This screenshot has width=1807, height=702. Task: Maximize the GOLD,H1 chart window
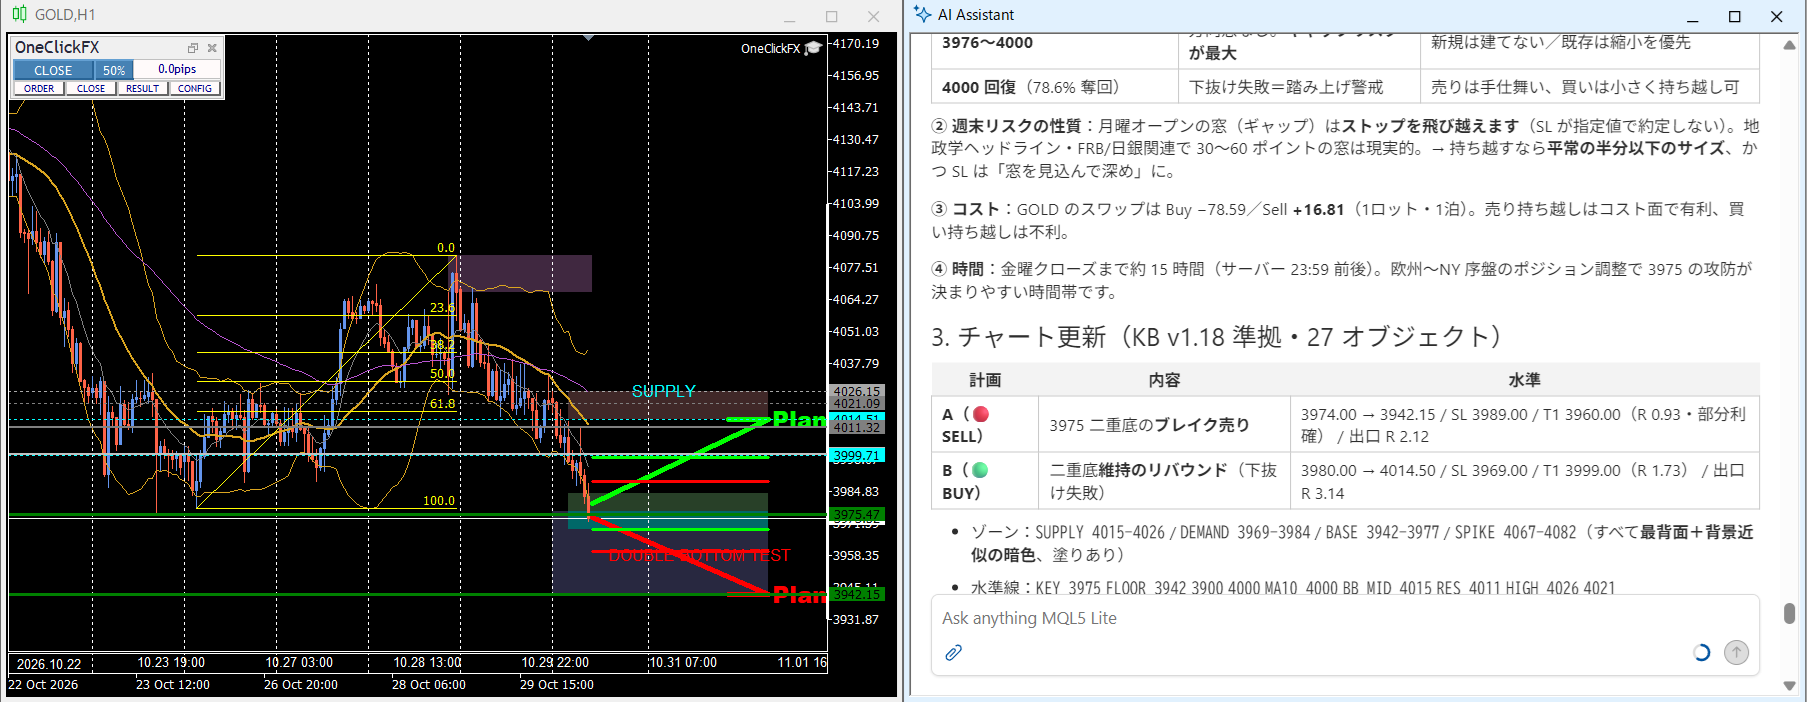(831, 16)
